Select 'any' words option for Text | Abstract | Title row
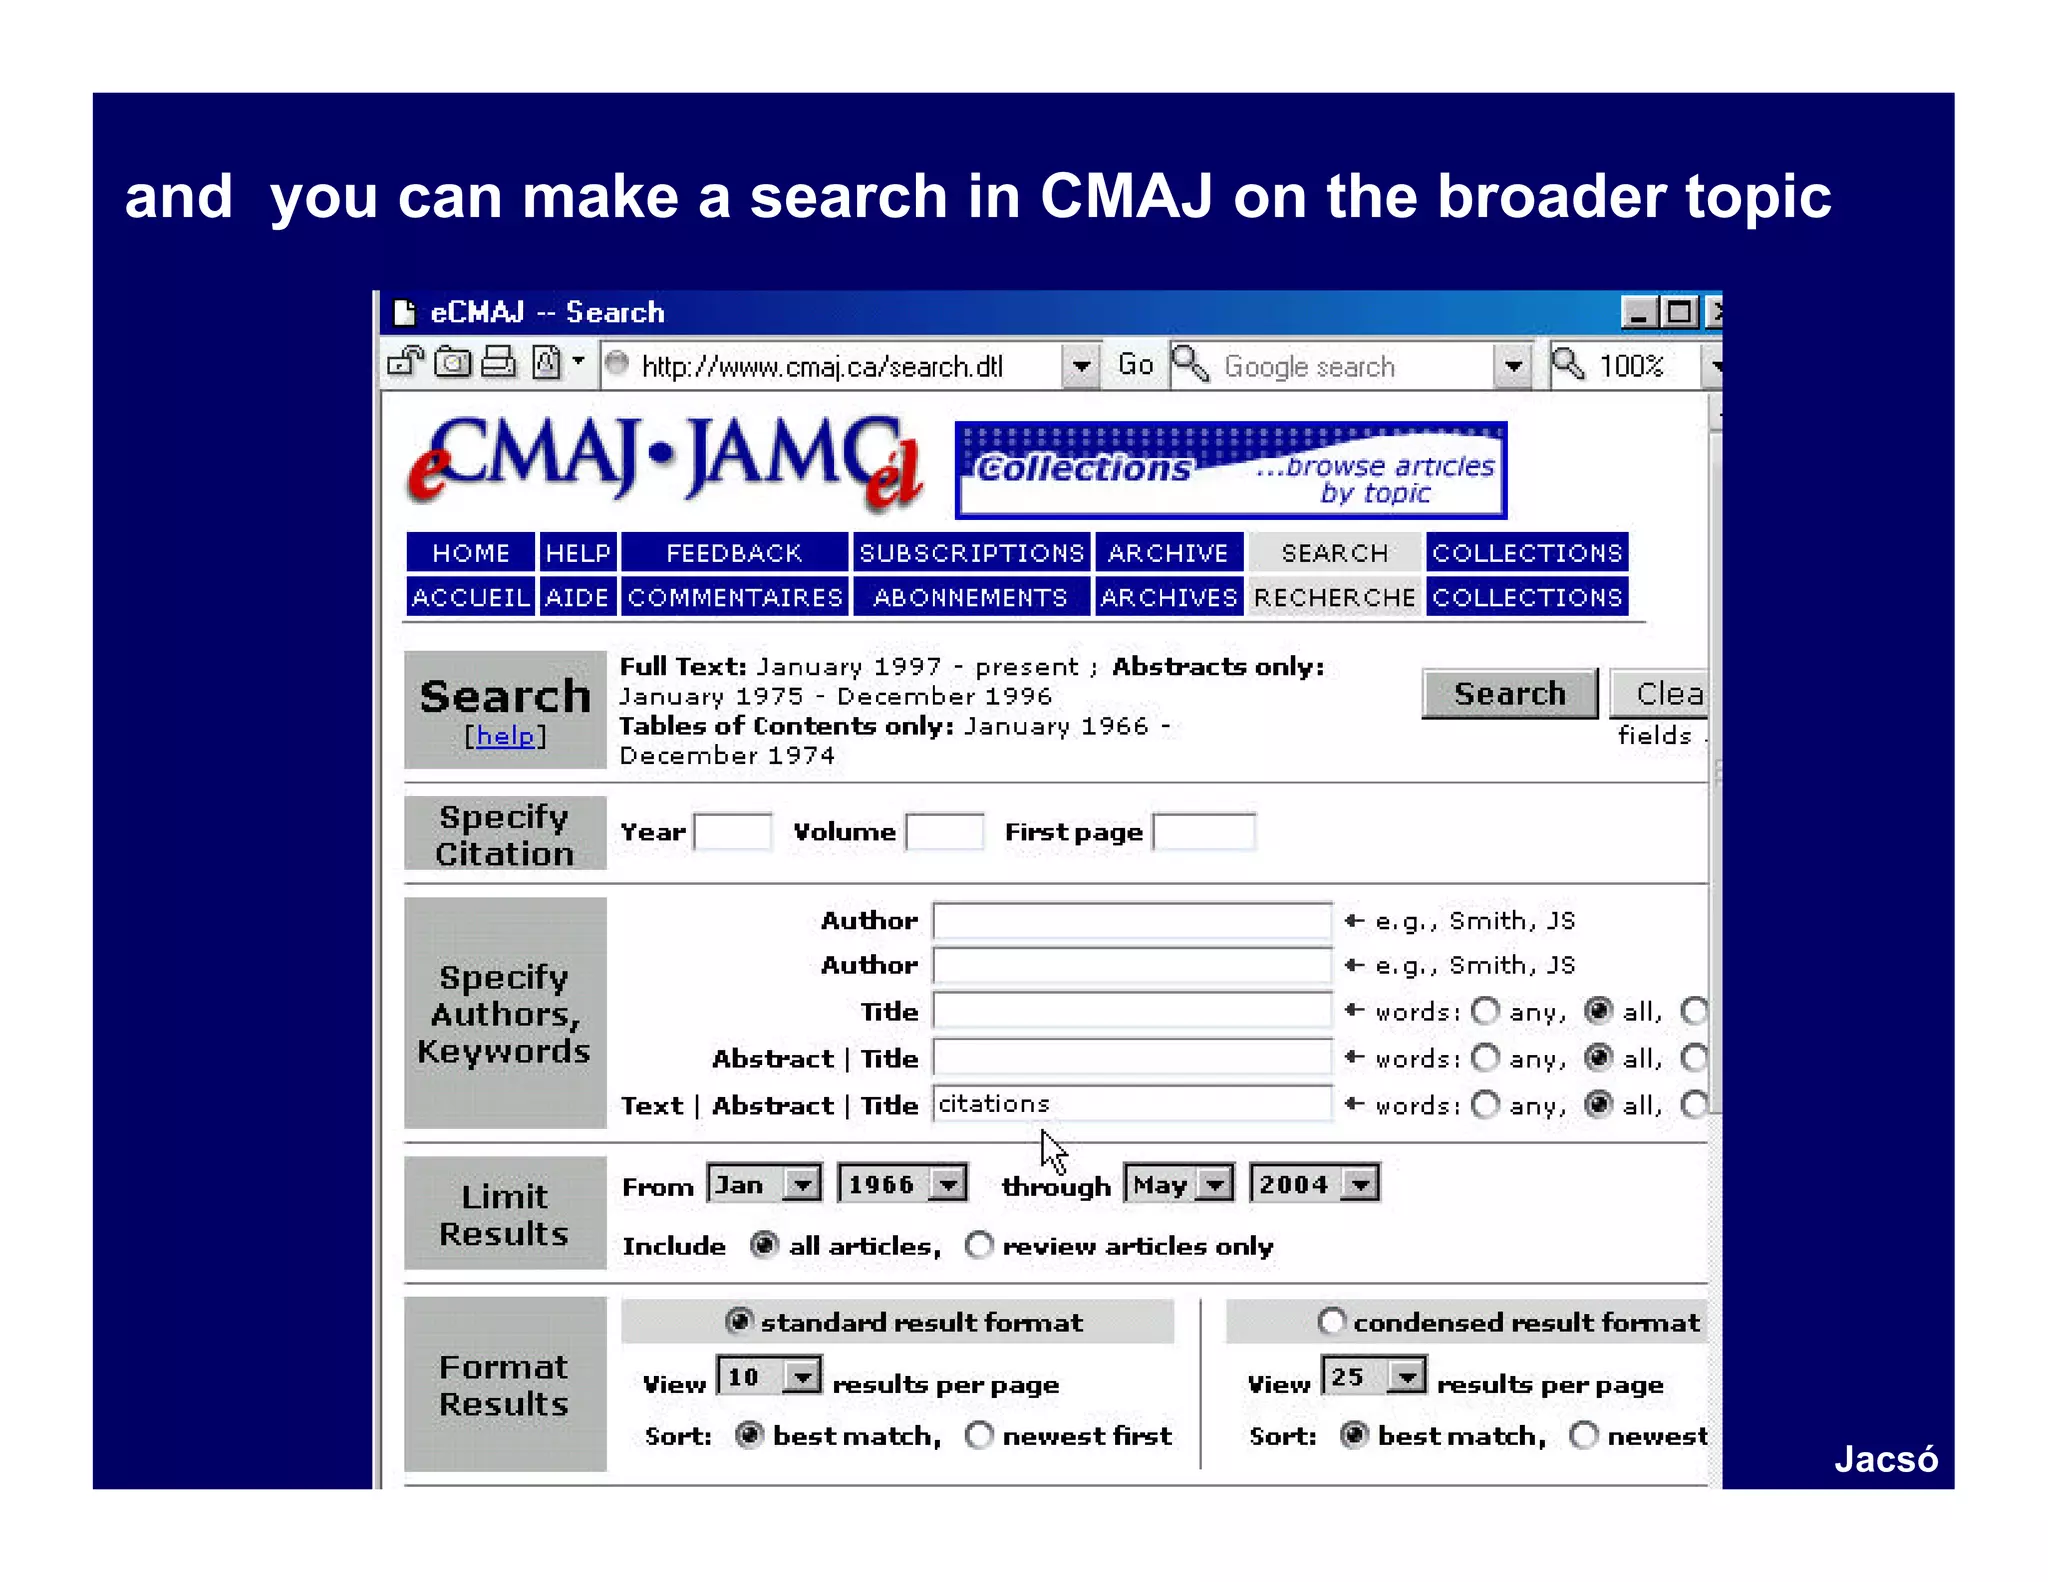Viewport: 2048px width, 1582px height. (1486, 1104)
